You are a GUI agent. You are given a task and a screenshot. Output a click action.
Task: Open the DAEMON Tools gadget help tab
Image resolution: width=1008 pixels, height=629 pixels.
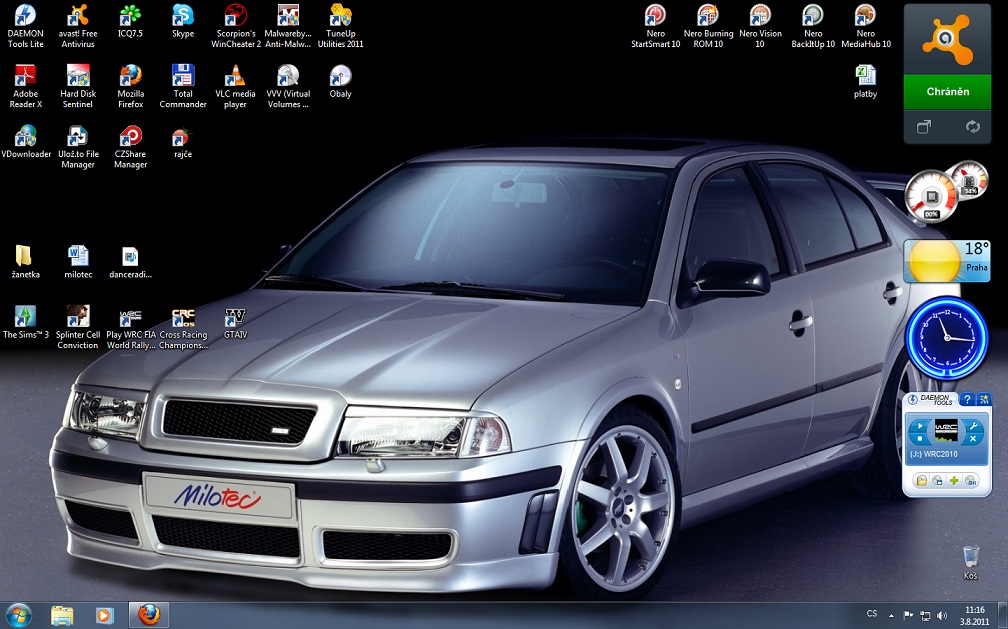pyautogui.click(x=967, y=400)
